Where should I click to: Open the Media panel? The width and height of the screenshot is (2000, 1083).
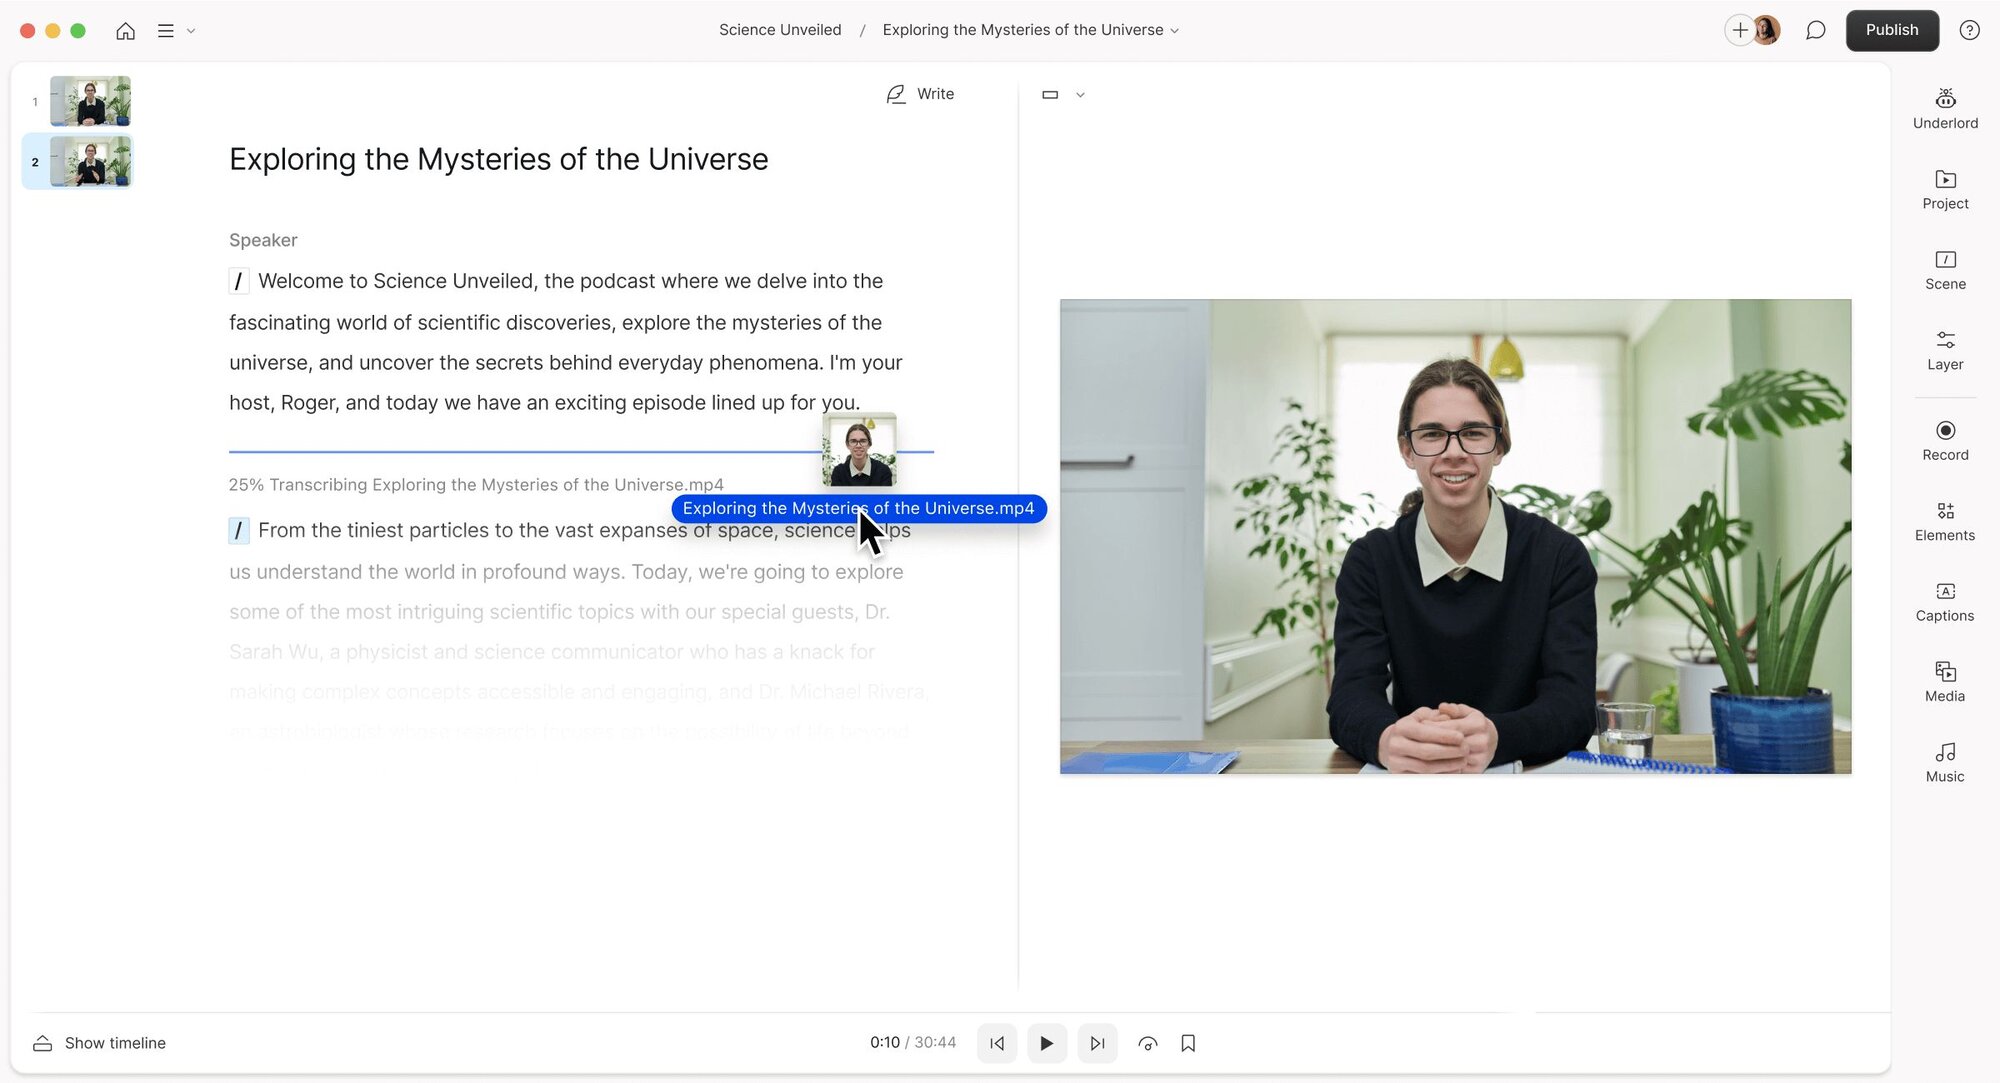coord(1944,681)
